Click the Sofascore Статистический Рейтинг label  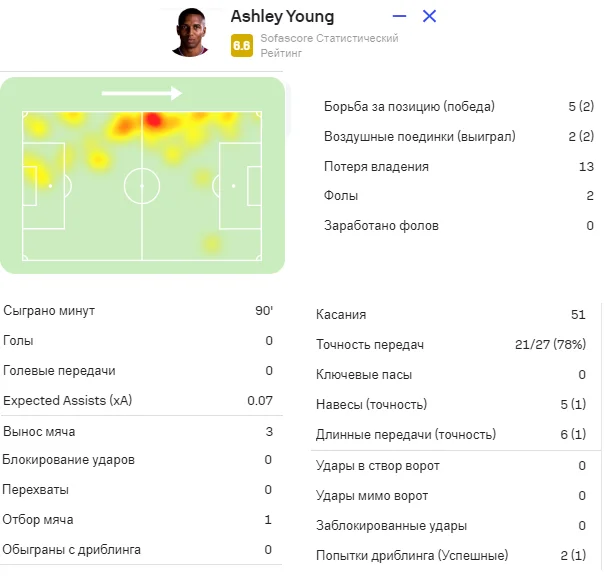pyautogui.click(x=329, y=45)
